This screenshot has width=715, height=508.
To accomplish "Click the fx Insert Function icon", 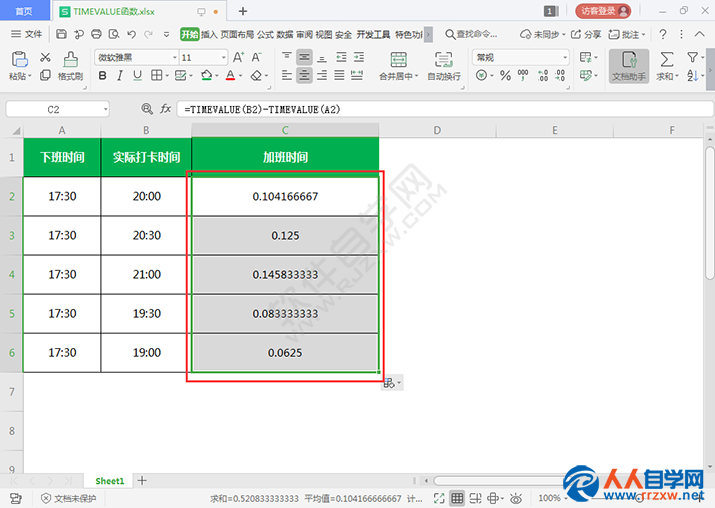I will [x=166, y=109].
